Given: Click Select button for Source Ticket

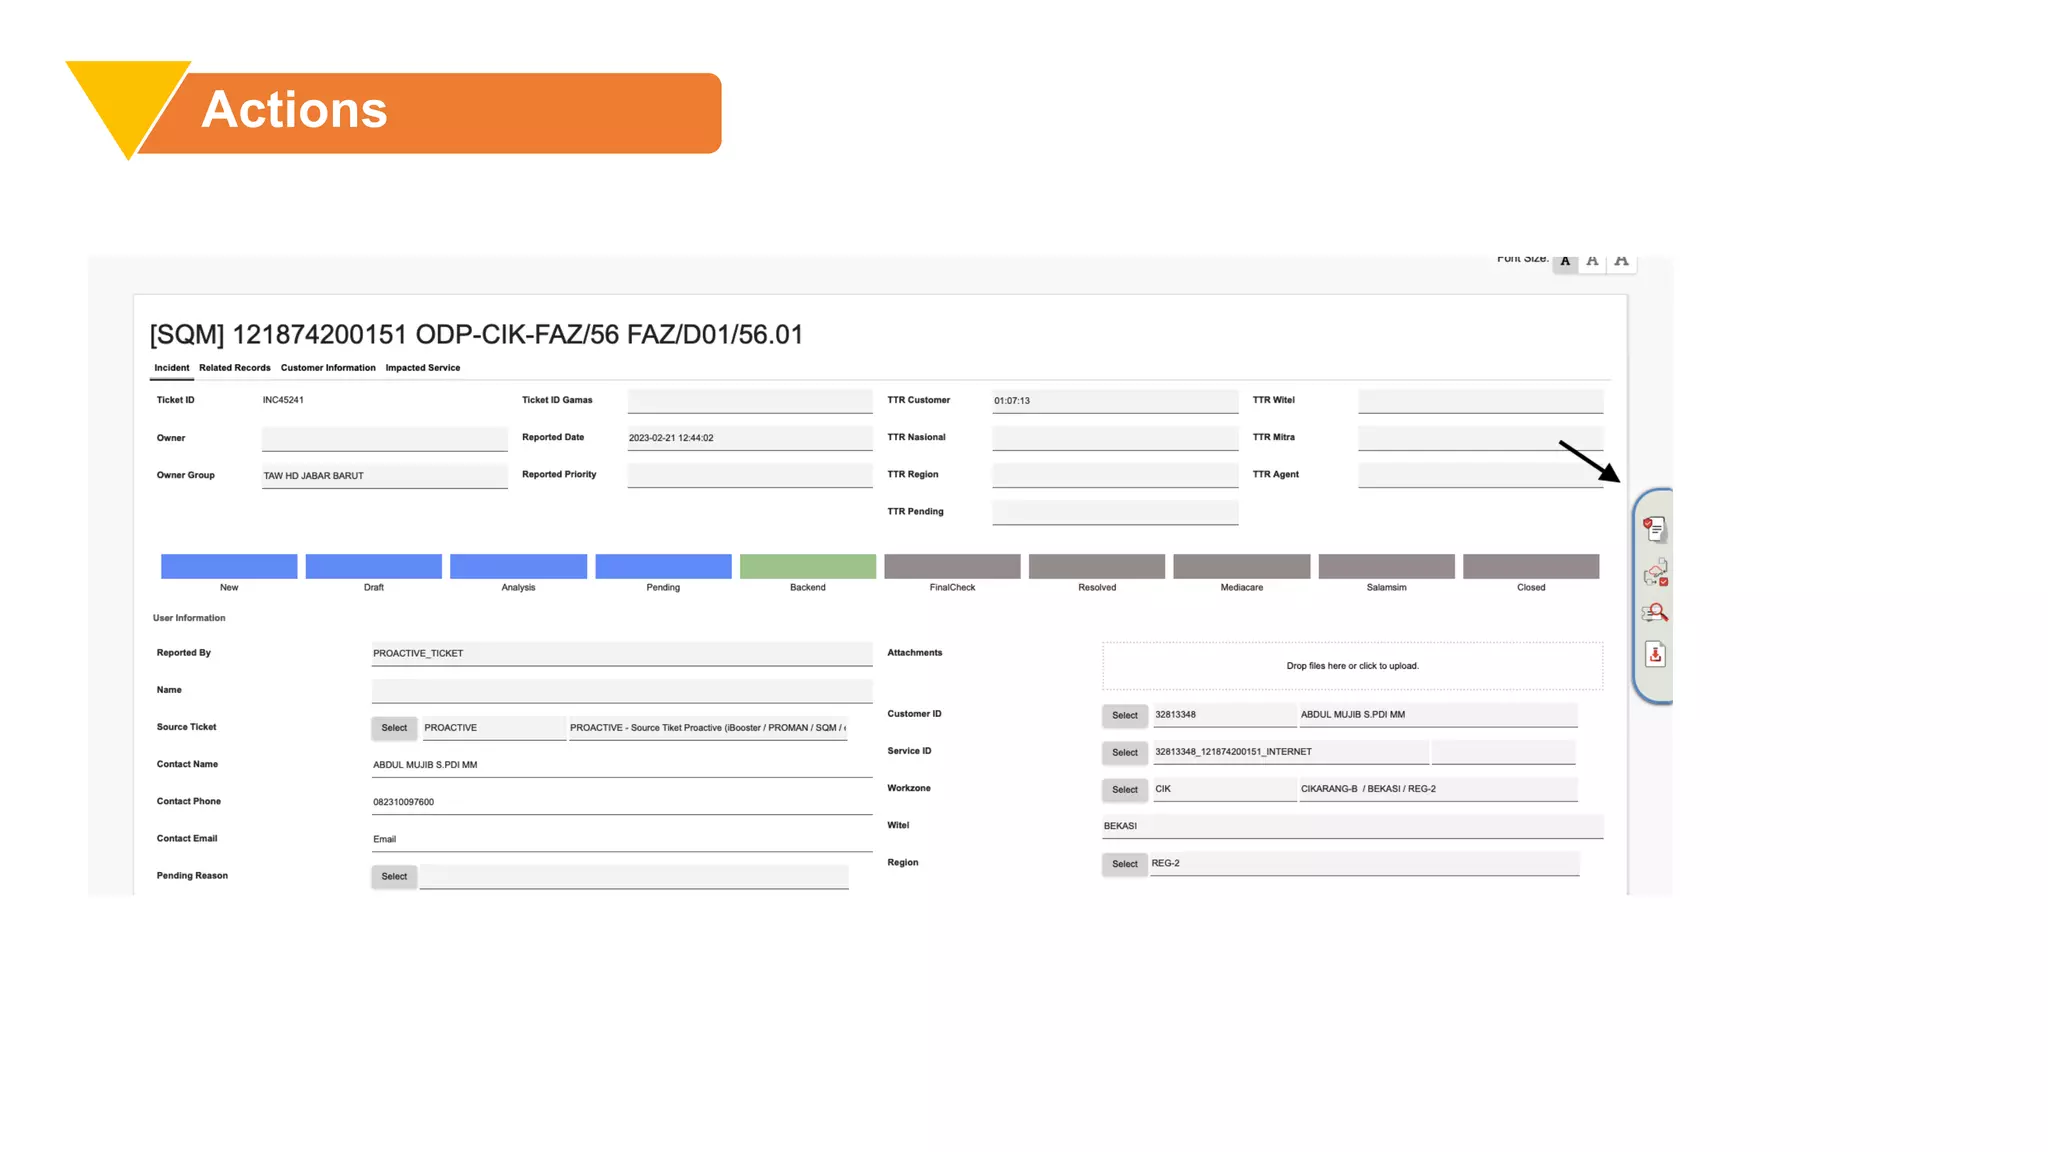Looking at the screenshot, I should point(394,728).
